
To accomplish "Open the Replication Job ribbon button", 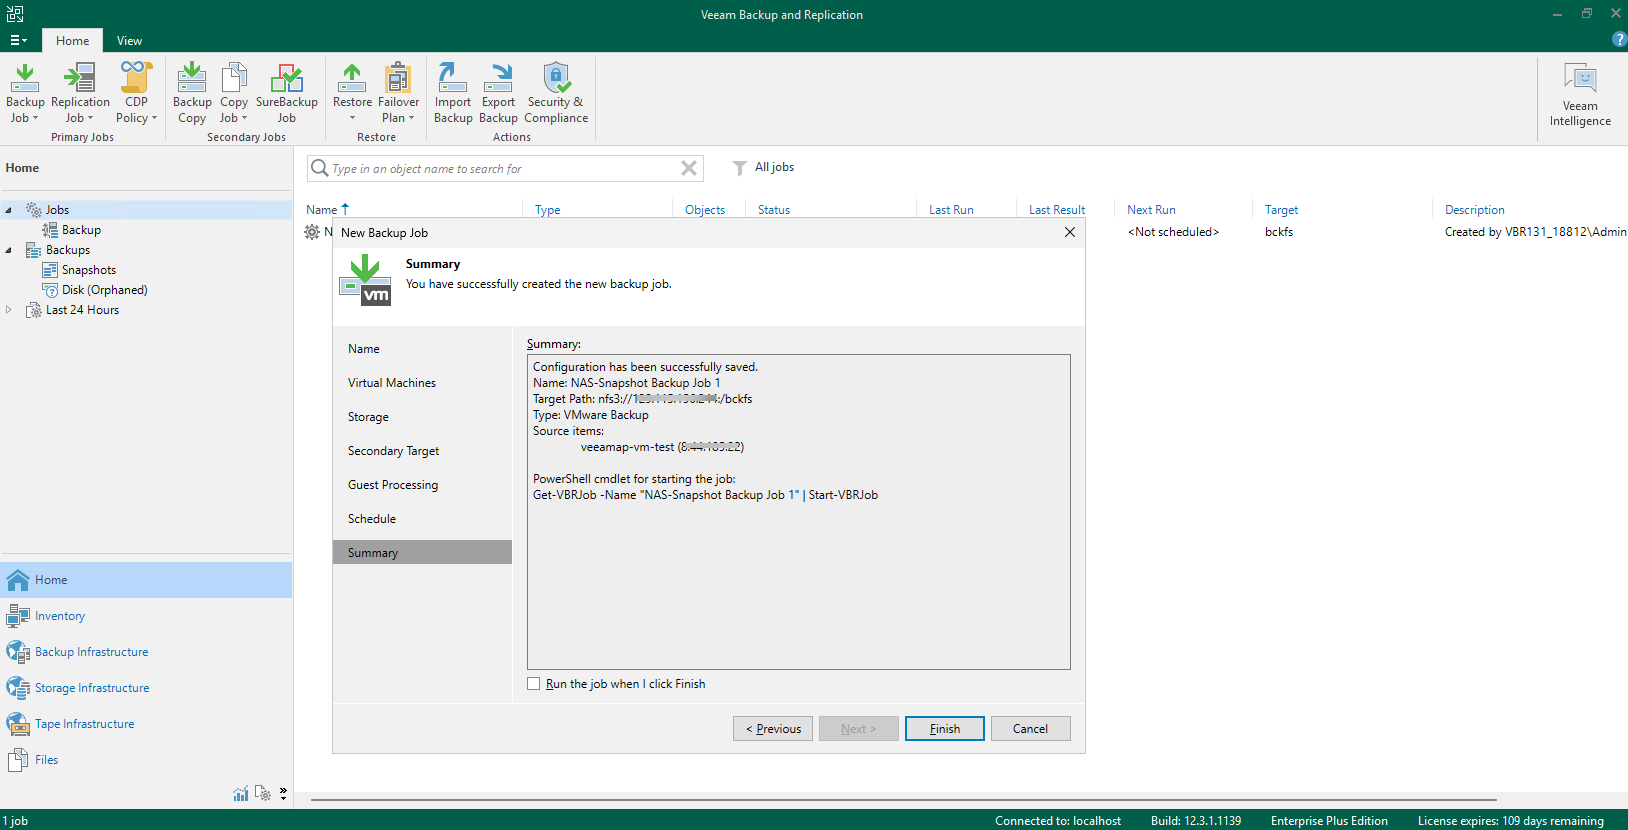I will click(x=80, y=92).
